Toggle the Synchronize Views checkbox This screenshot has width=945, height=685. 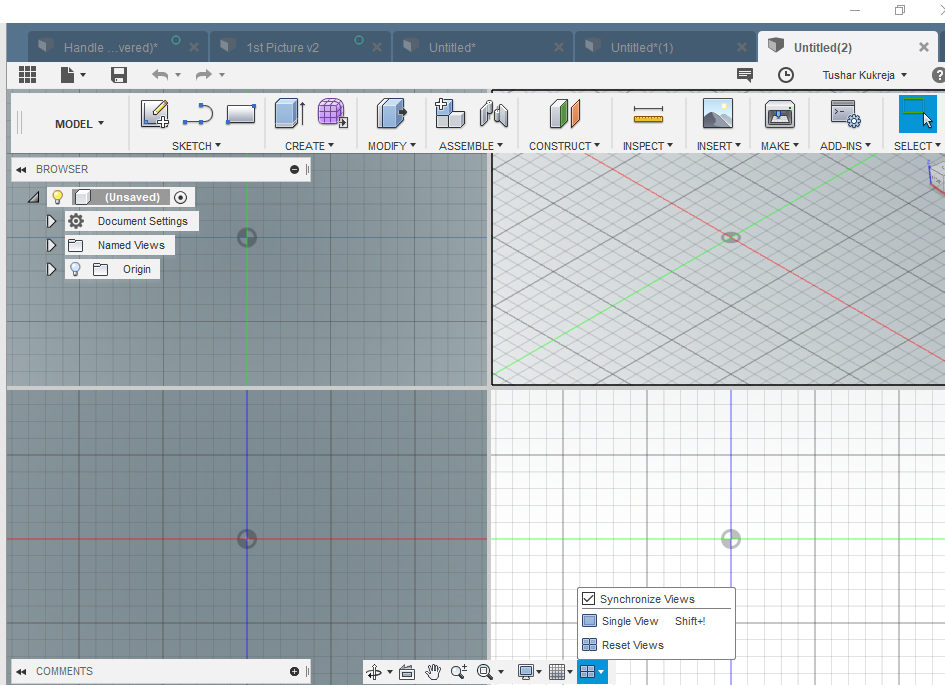pyautogui.click(x=588, y=599)
